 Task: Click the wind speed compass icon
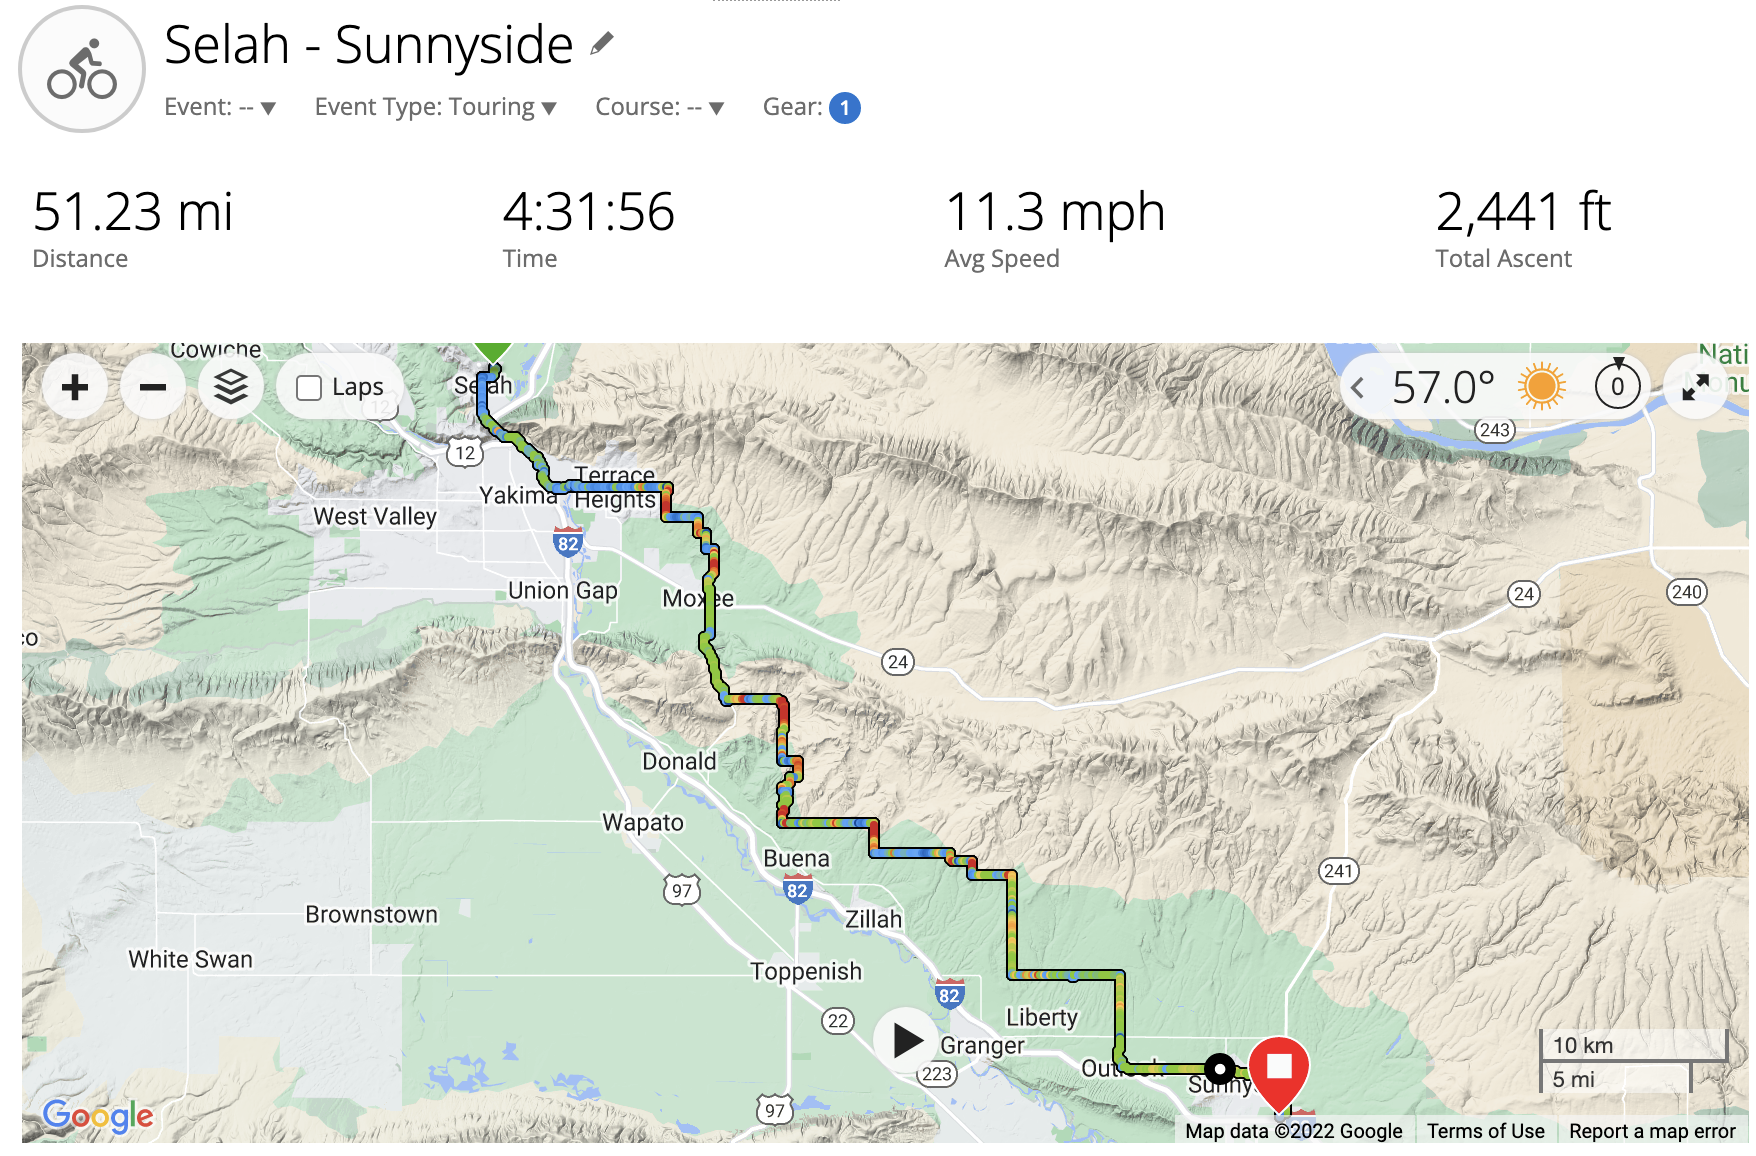click(1617, 386)
